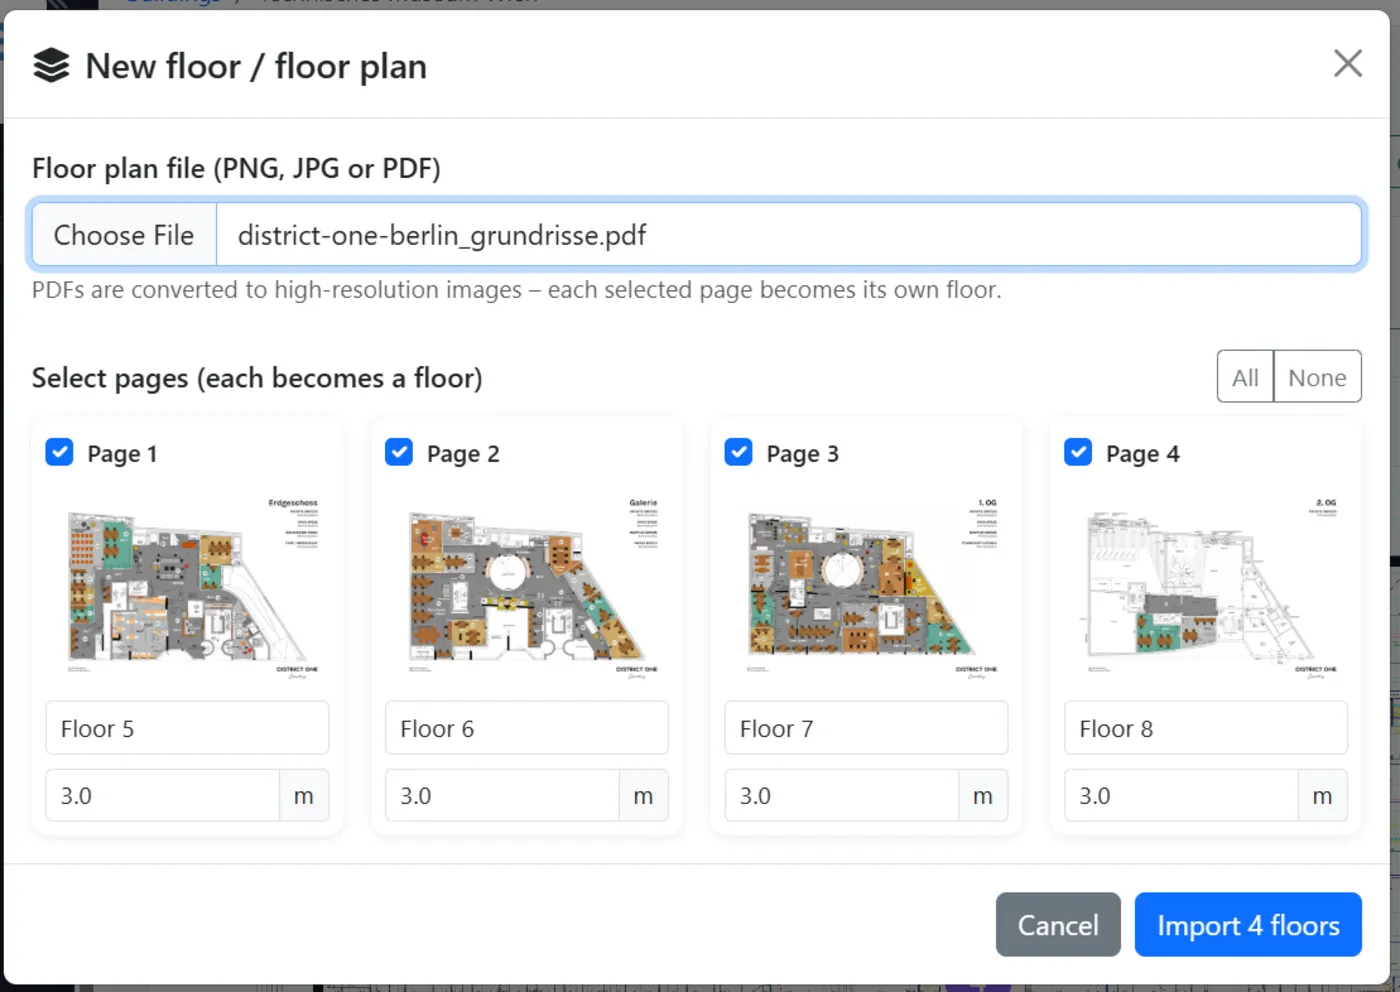
Task: Click the Floor 6 height field 3.0
Action: 502,795
